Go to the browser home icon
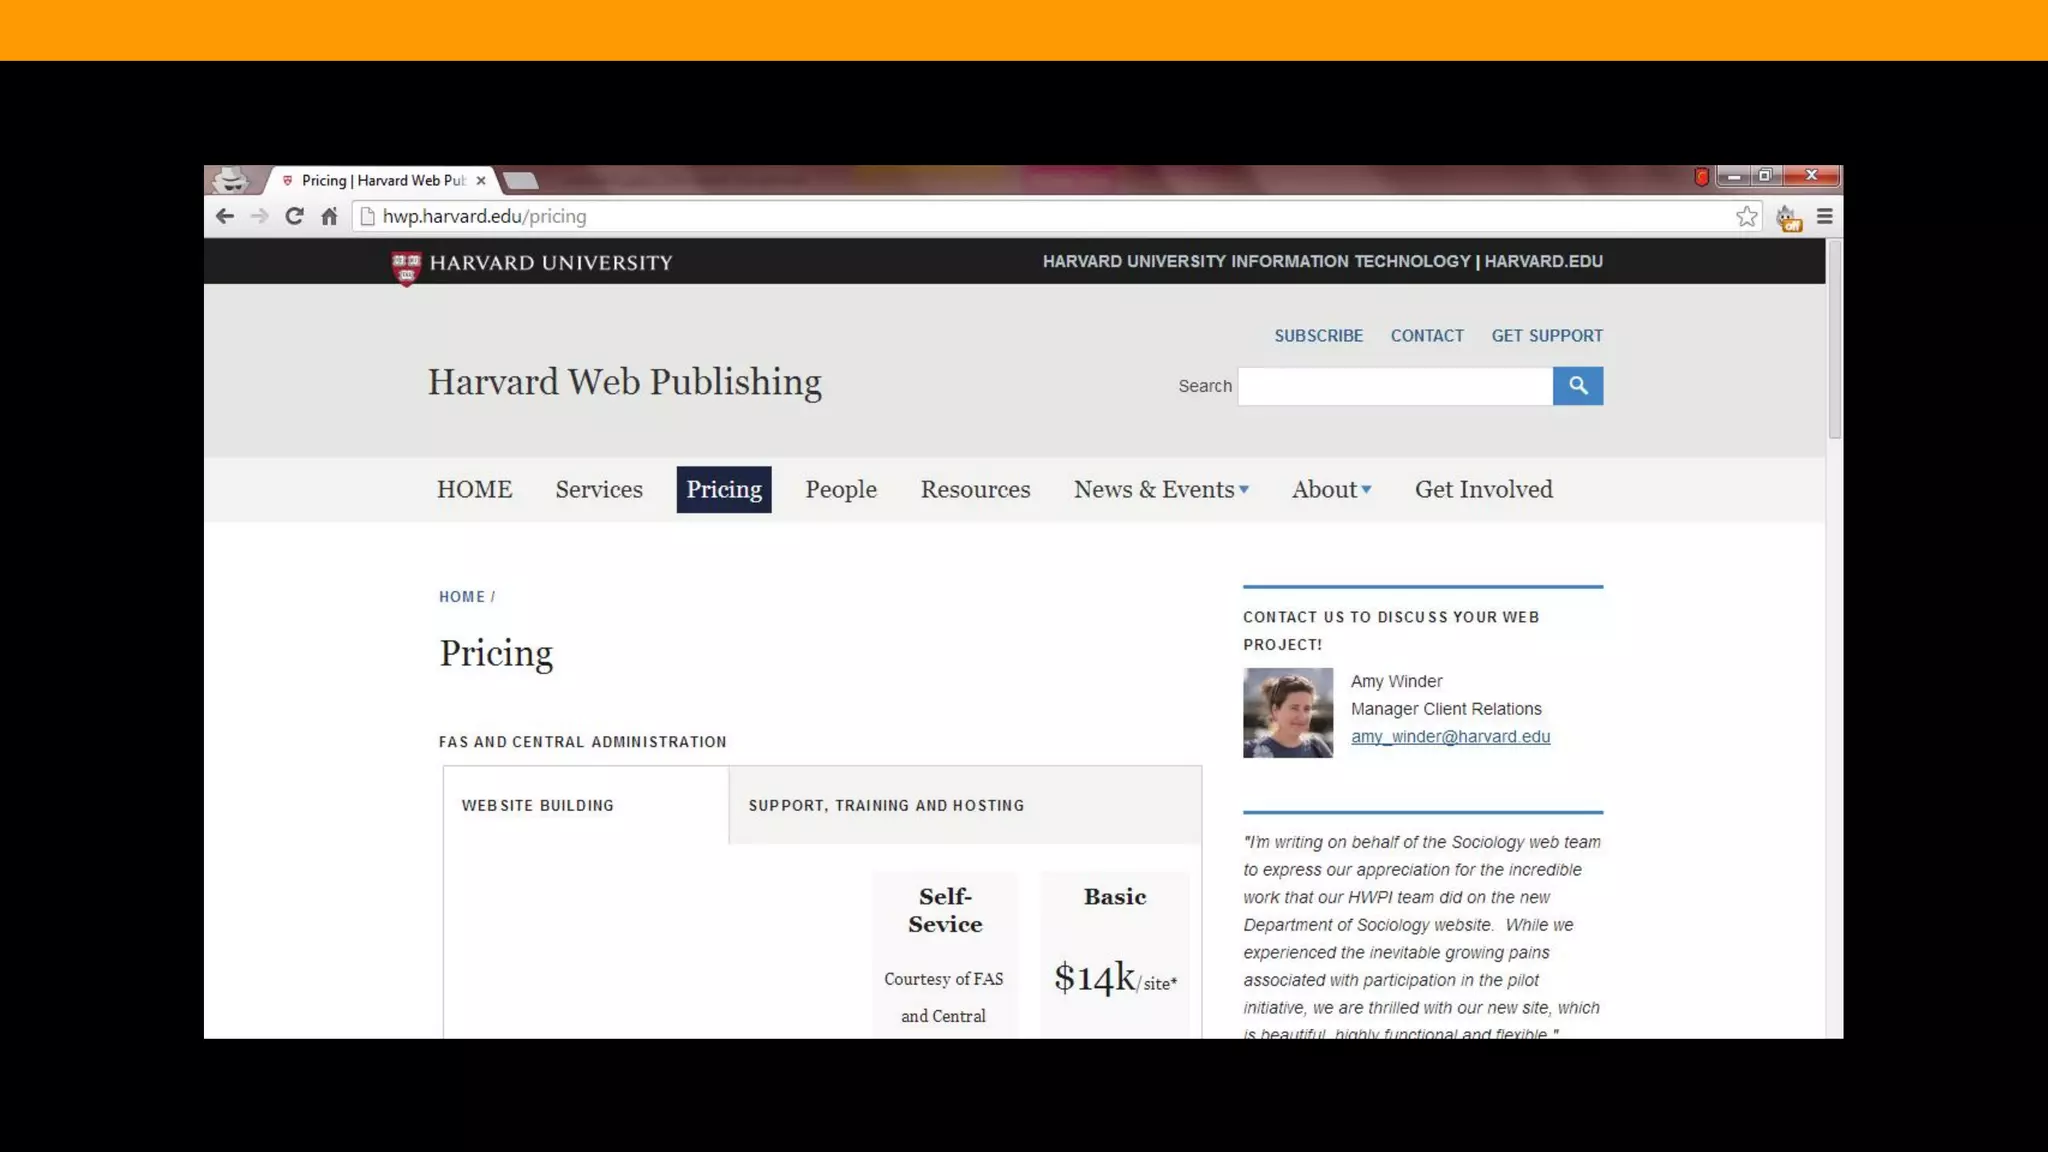The height and width of the screenshot is (1152, 2048). (329, 216)
